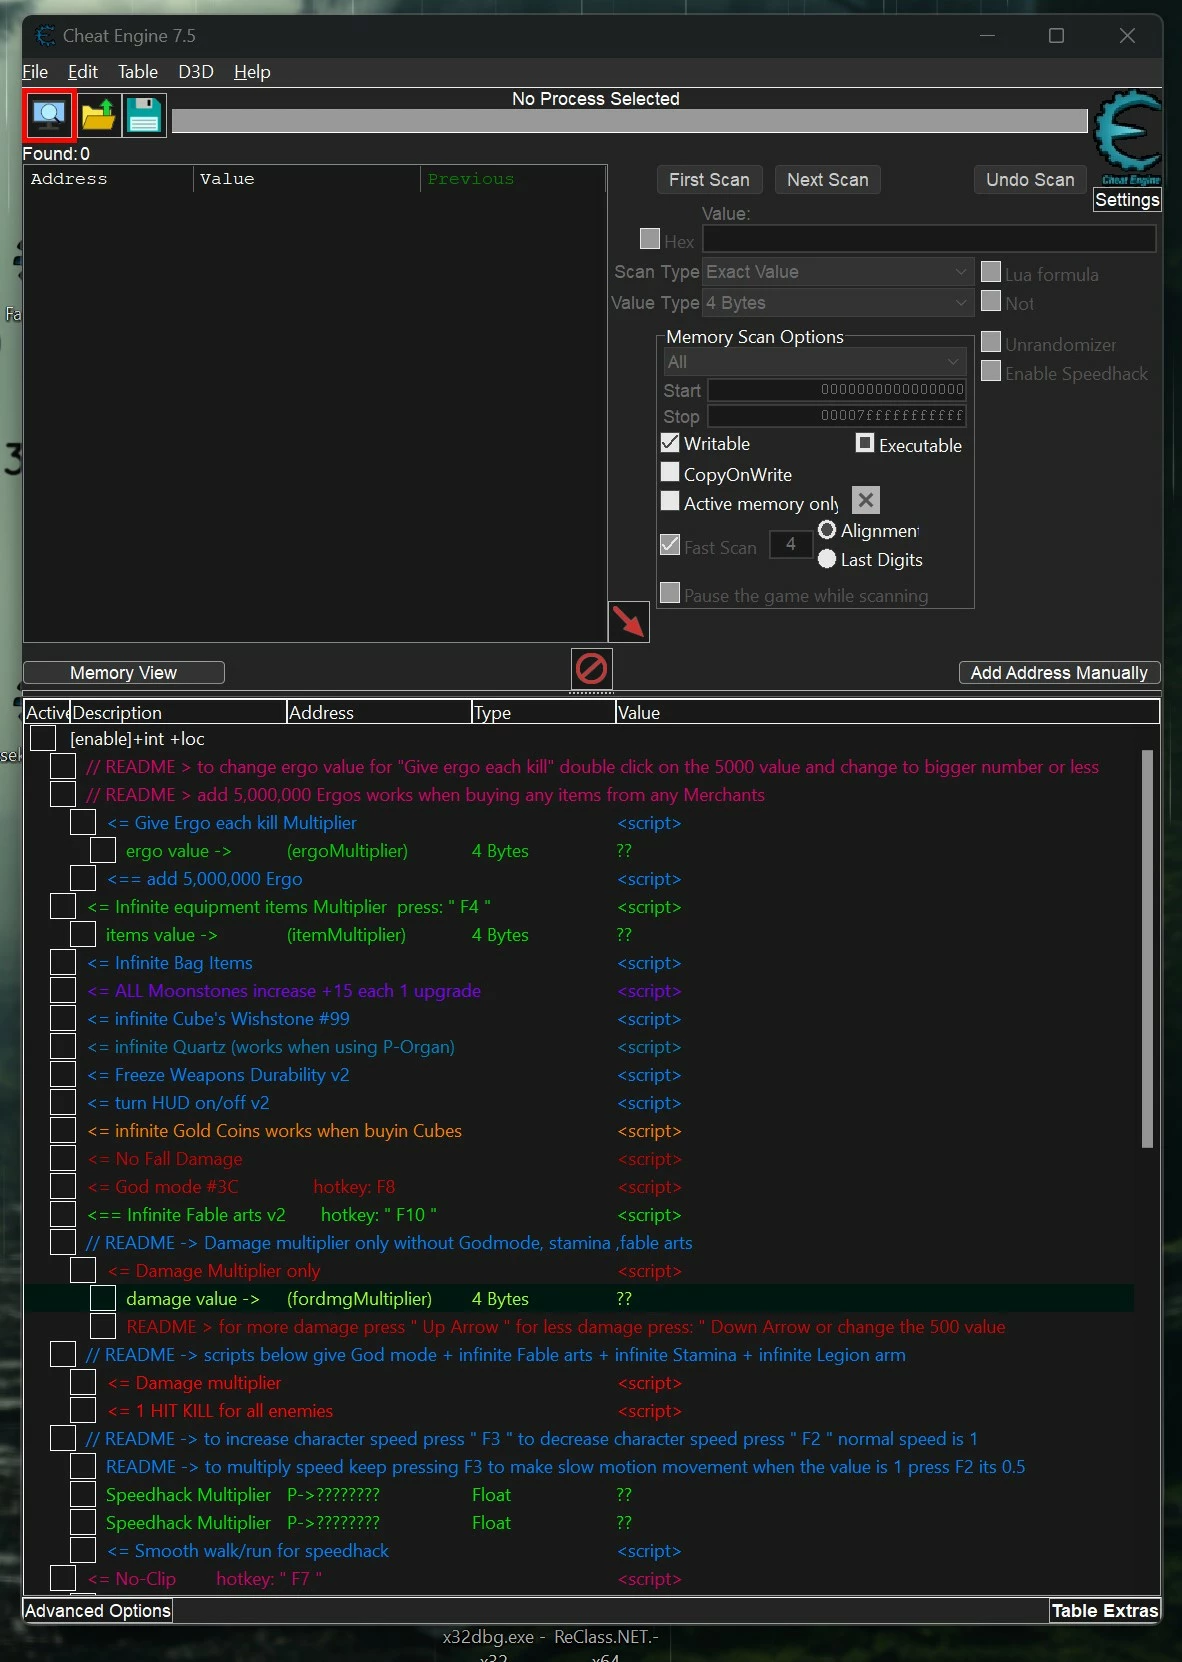
Task: Toggle Pause the game while scanning
Action: click(x=670, y=593)
